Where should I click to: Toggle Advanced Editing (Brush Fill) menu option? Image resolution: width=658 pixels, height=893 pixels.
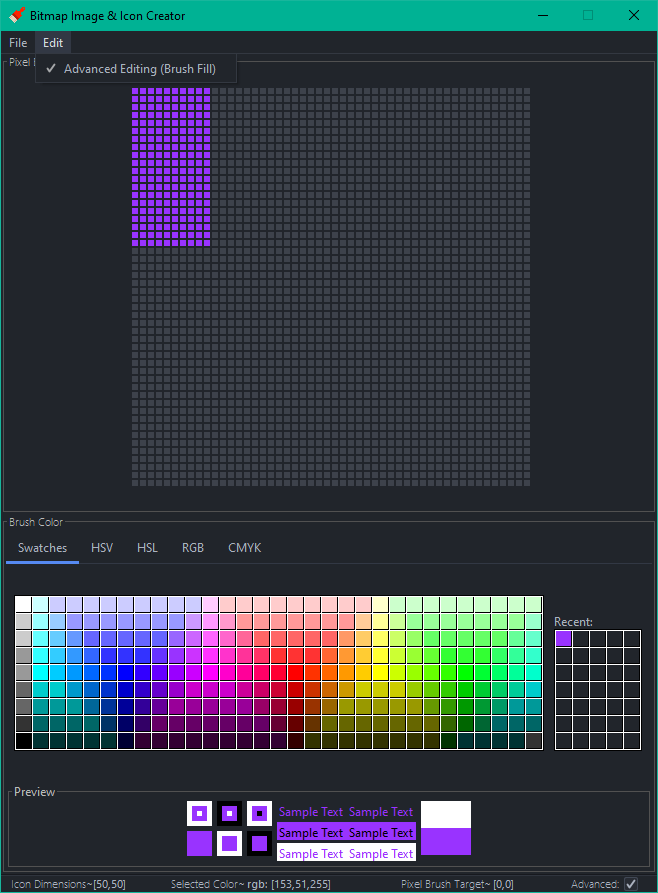coord(137,69)
